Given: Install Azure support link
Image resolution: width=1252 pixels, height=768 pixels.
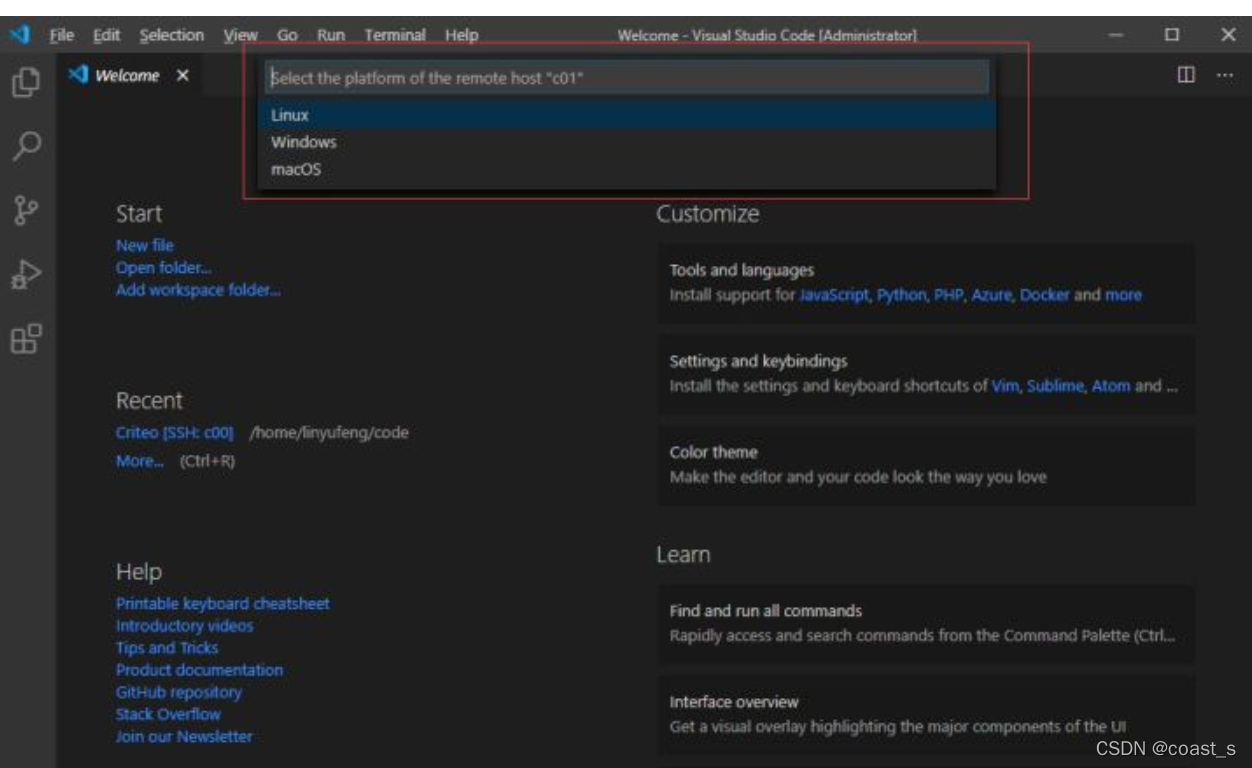Looking at the screenshot, I should (991, 295).
